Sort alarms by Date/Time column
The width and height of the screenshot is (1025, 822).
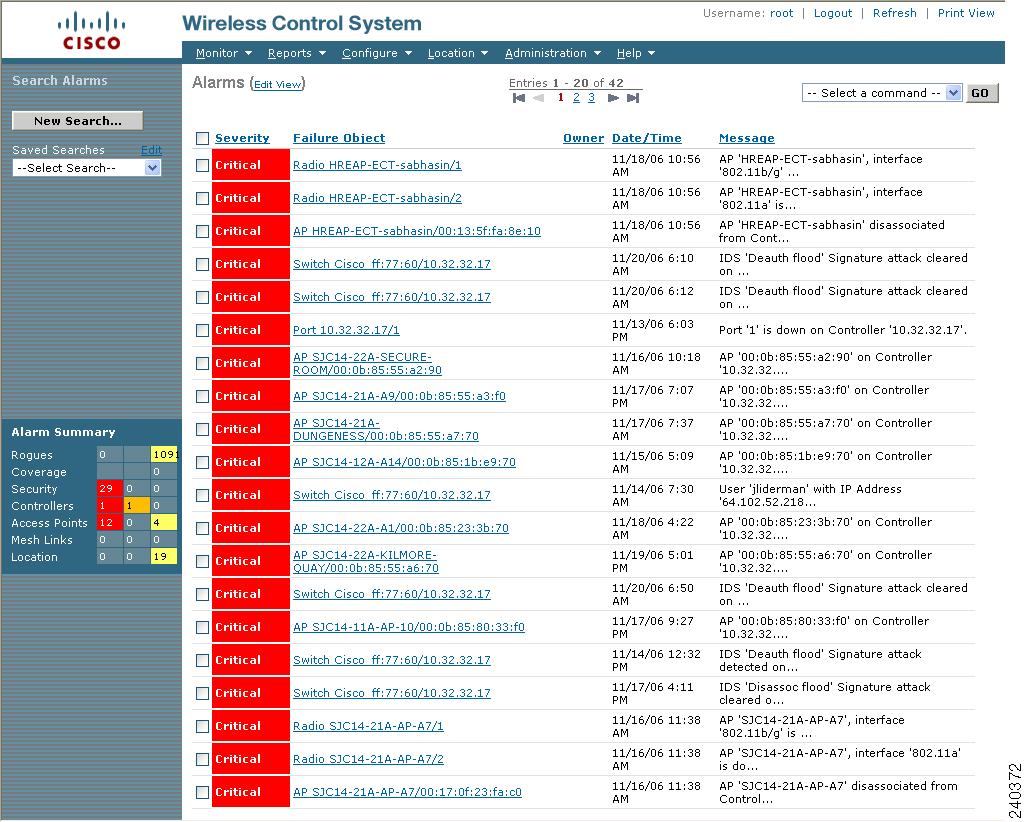647,138
